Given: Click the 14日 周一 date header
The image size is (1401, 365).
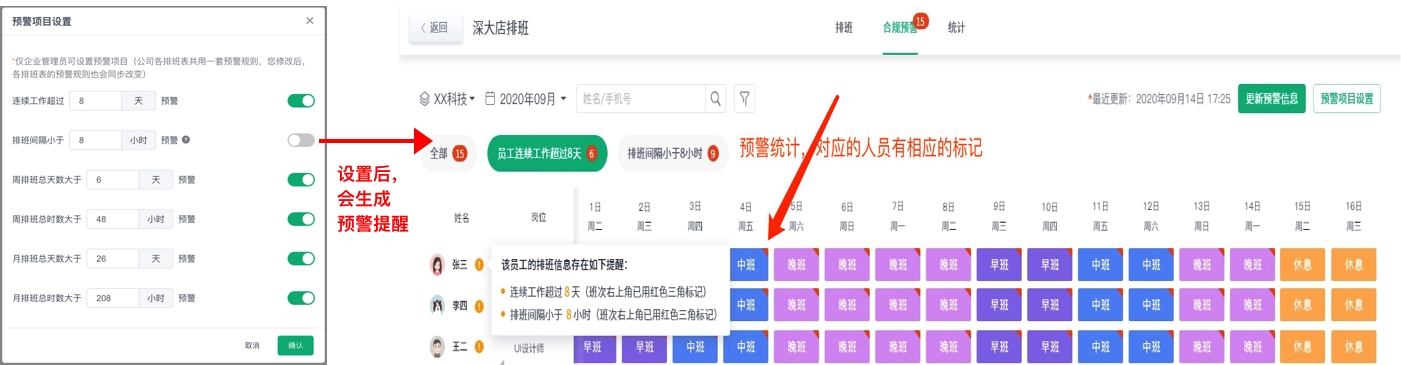Looking at the screenshot, I should [1252, 217].
